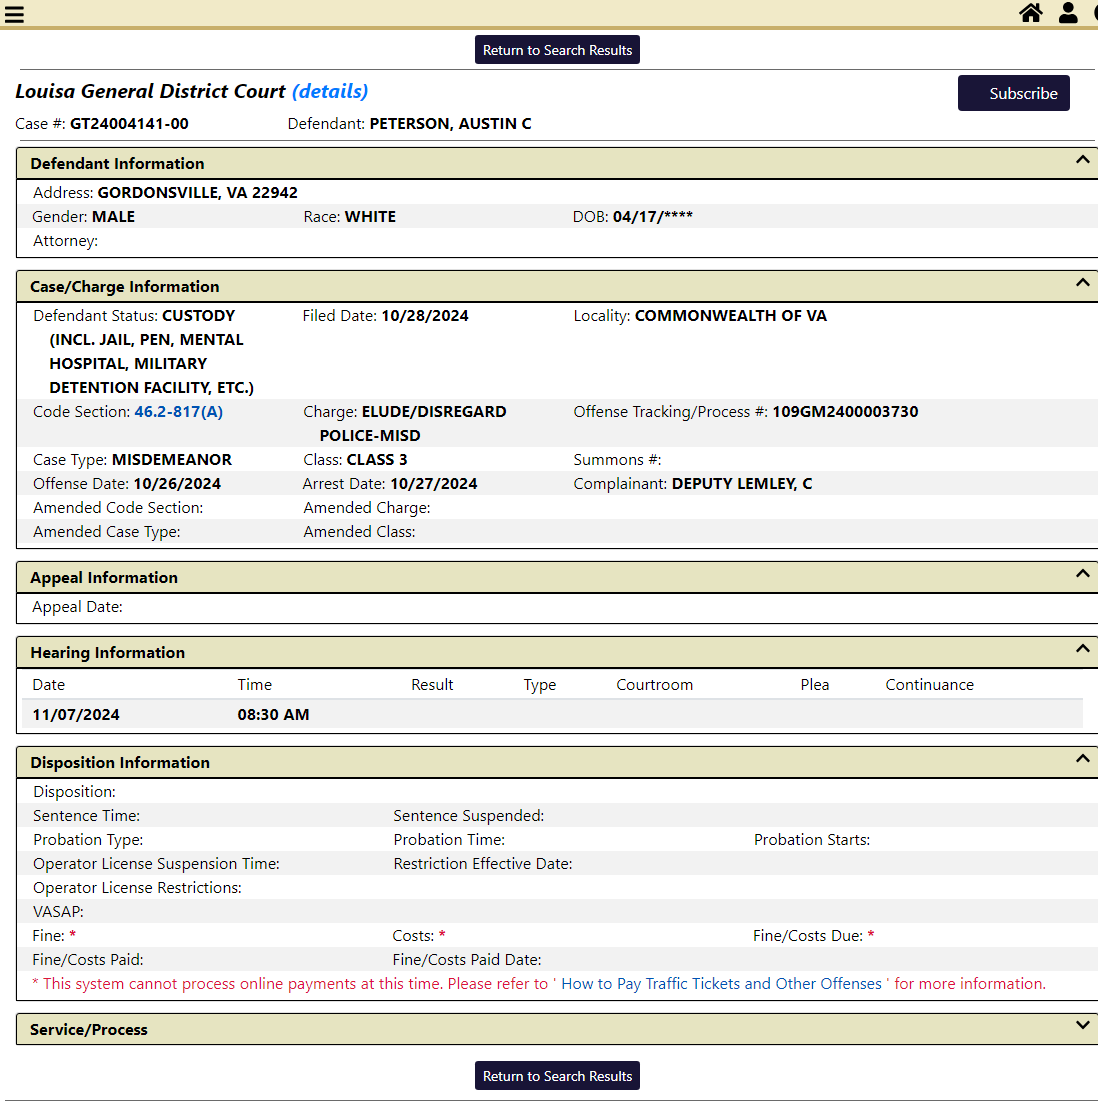Click case type MISDEMEANOR

[x=172, y=460]
